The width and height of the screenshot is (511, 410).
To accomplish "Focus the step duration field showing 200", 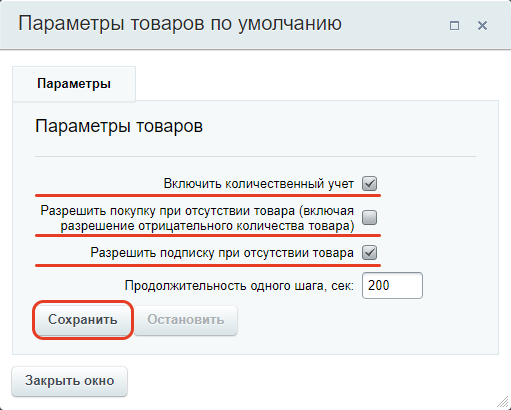I will [x=392, y=286].
